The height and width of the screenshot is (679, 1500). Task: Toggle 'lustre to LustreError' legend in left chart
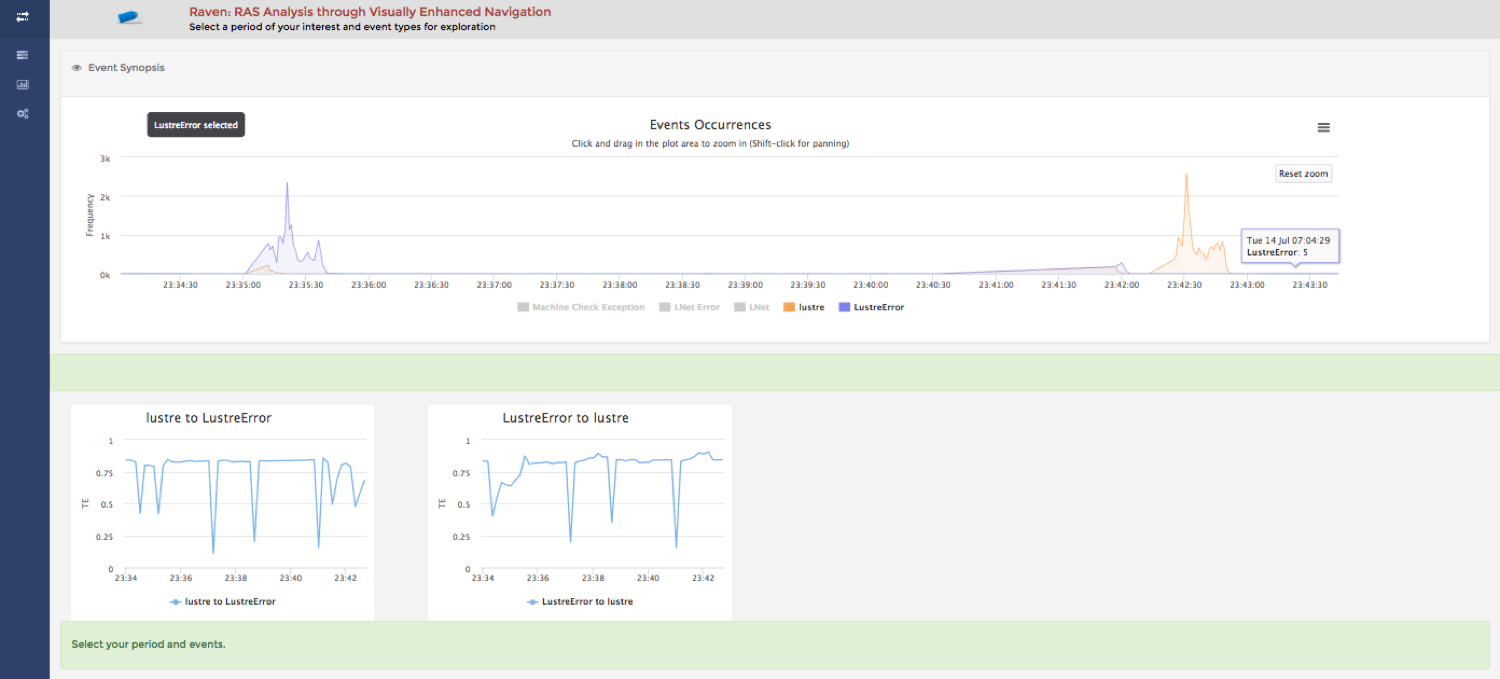coord(229,602)
